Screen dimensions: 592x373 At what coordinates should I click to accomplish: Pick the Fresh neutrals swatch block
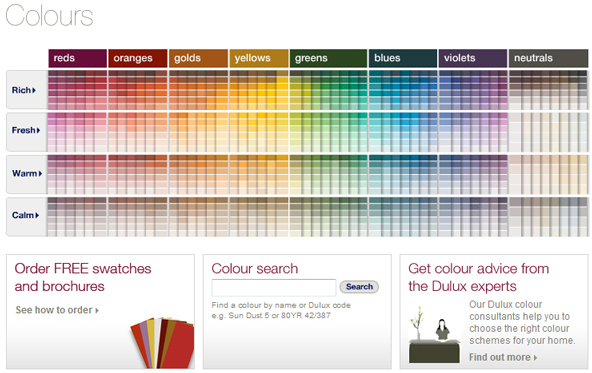(548, 132)
